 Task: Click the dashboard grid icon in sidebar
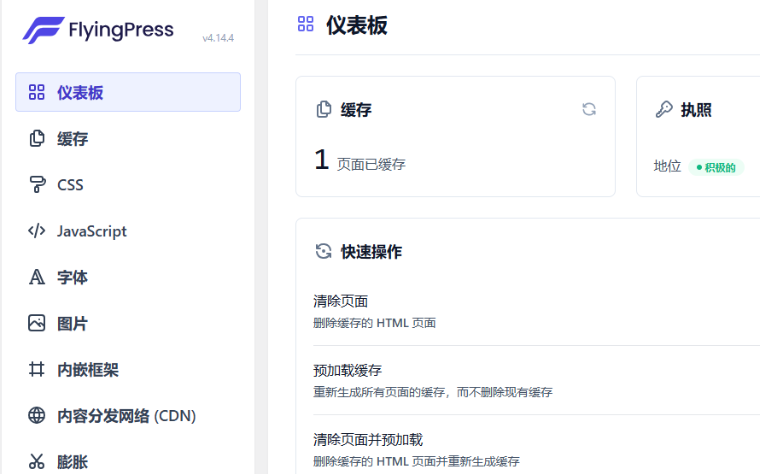click(x=37, y=92)
